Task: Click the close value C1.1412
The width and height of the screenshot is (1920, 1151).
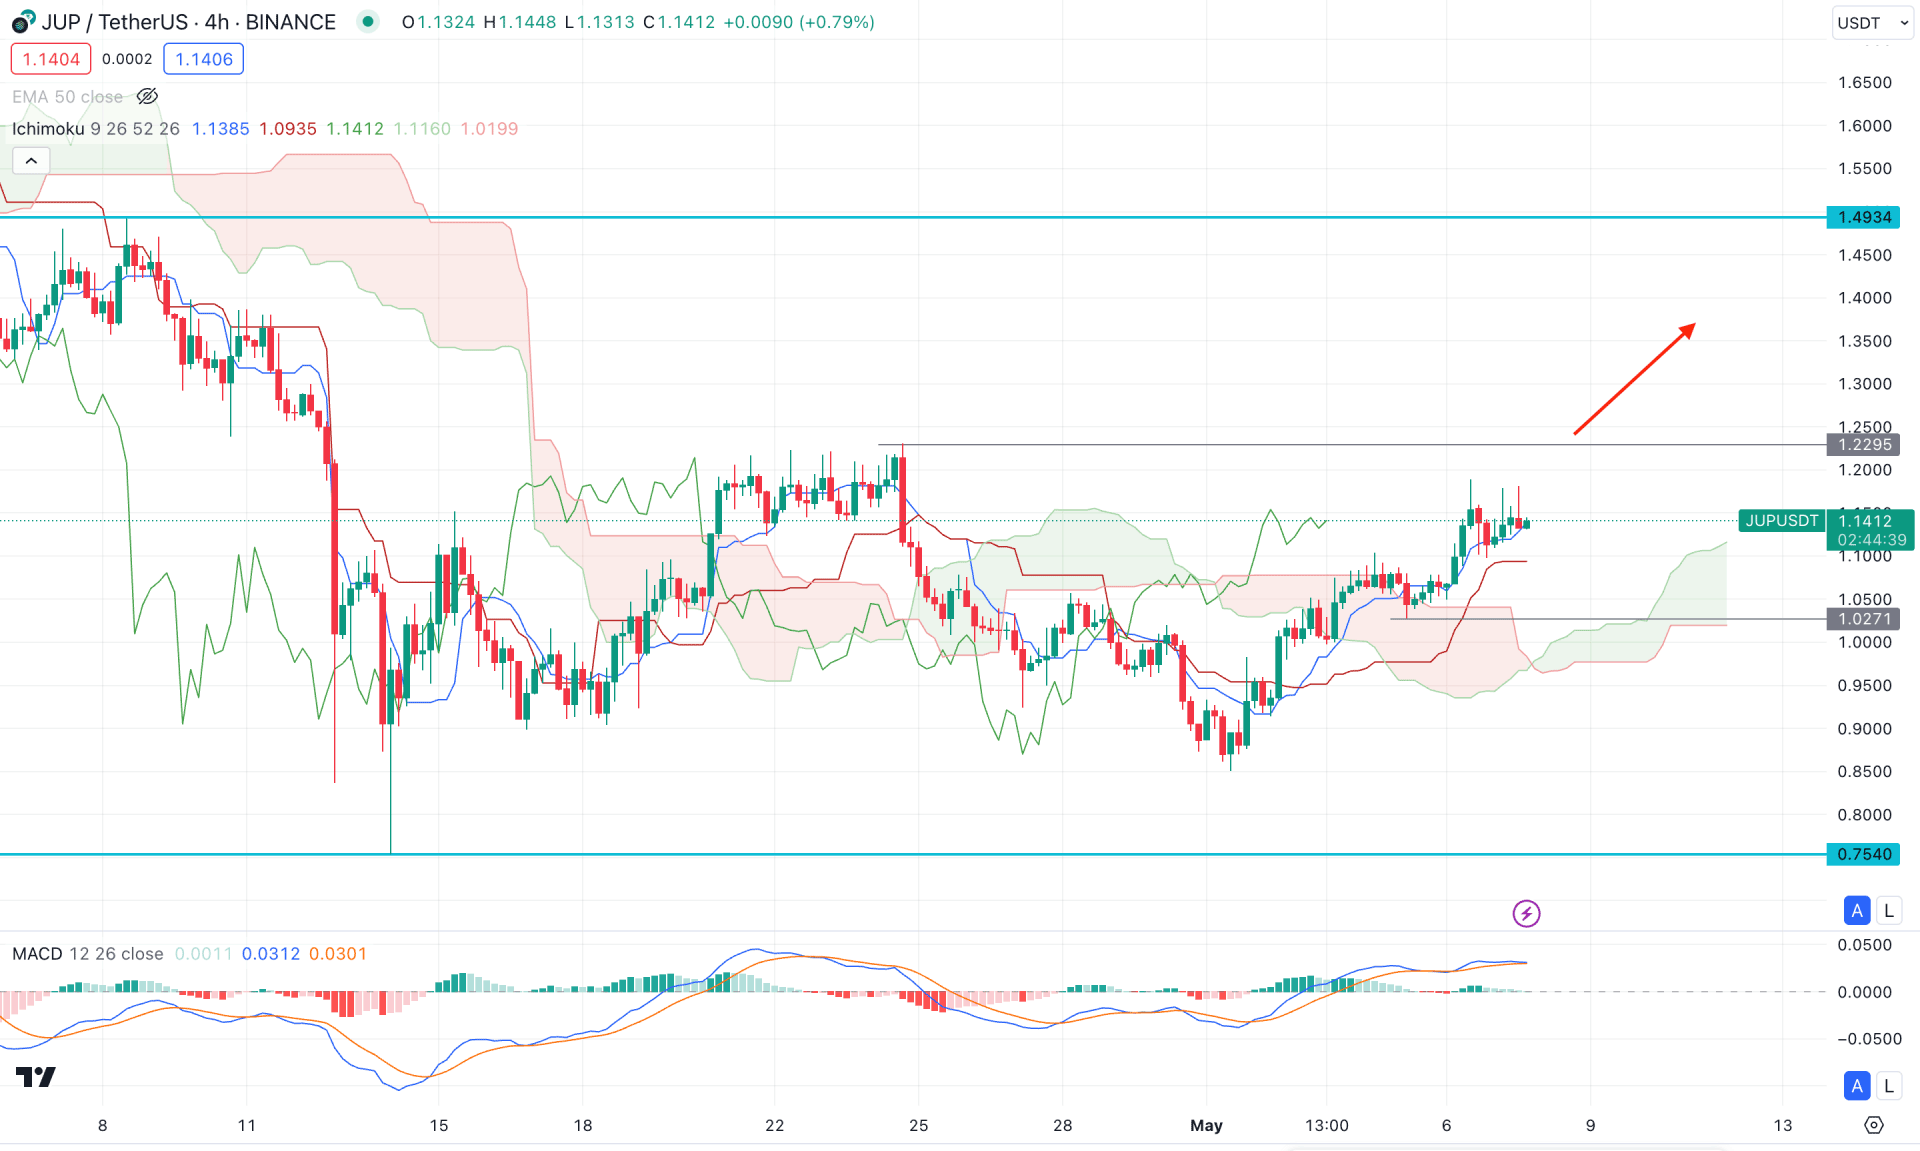Action: coord(679,22)
